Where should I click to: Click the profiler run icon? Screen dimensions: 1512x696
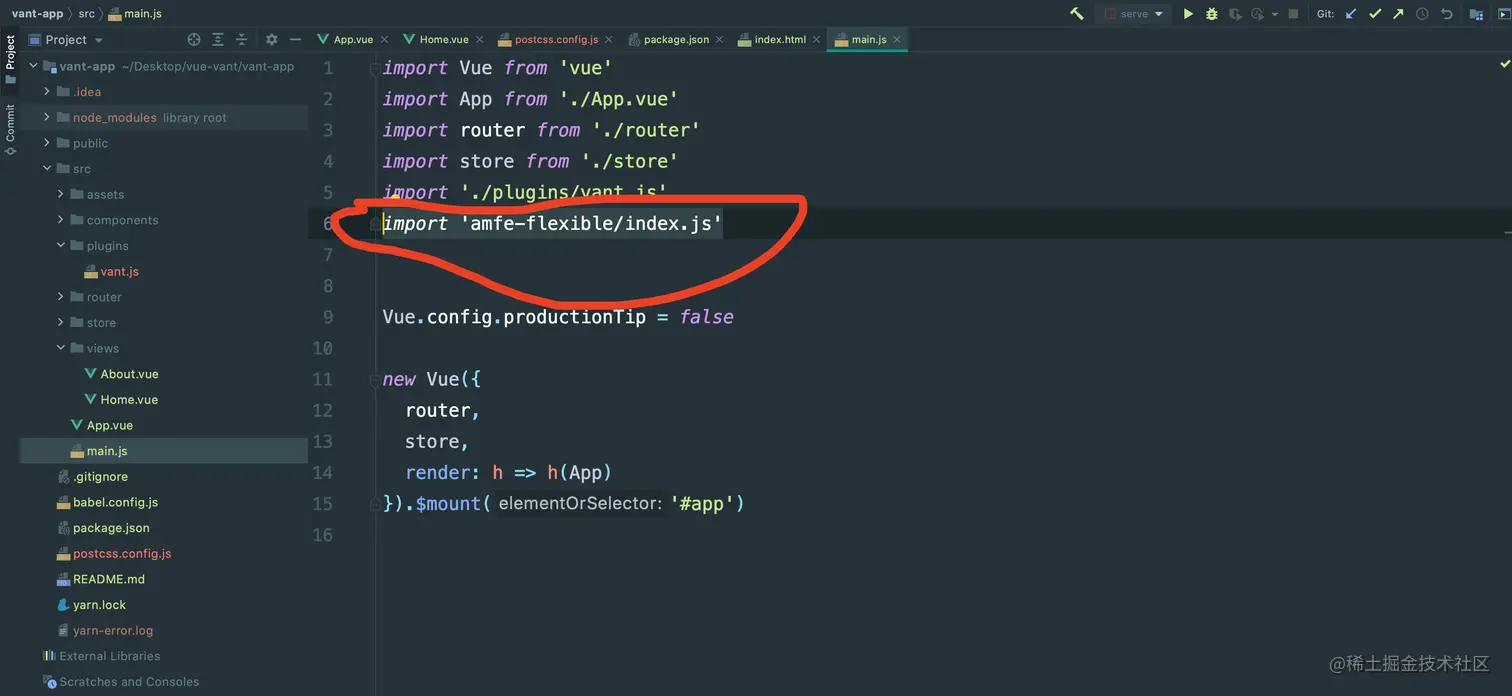(1258, 14)
